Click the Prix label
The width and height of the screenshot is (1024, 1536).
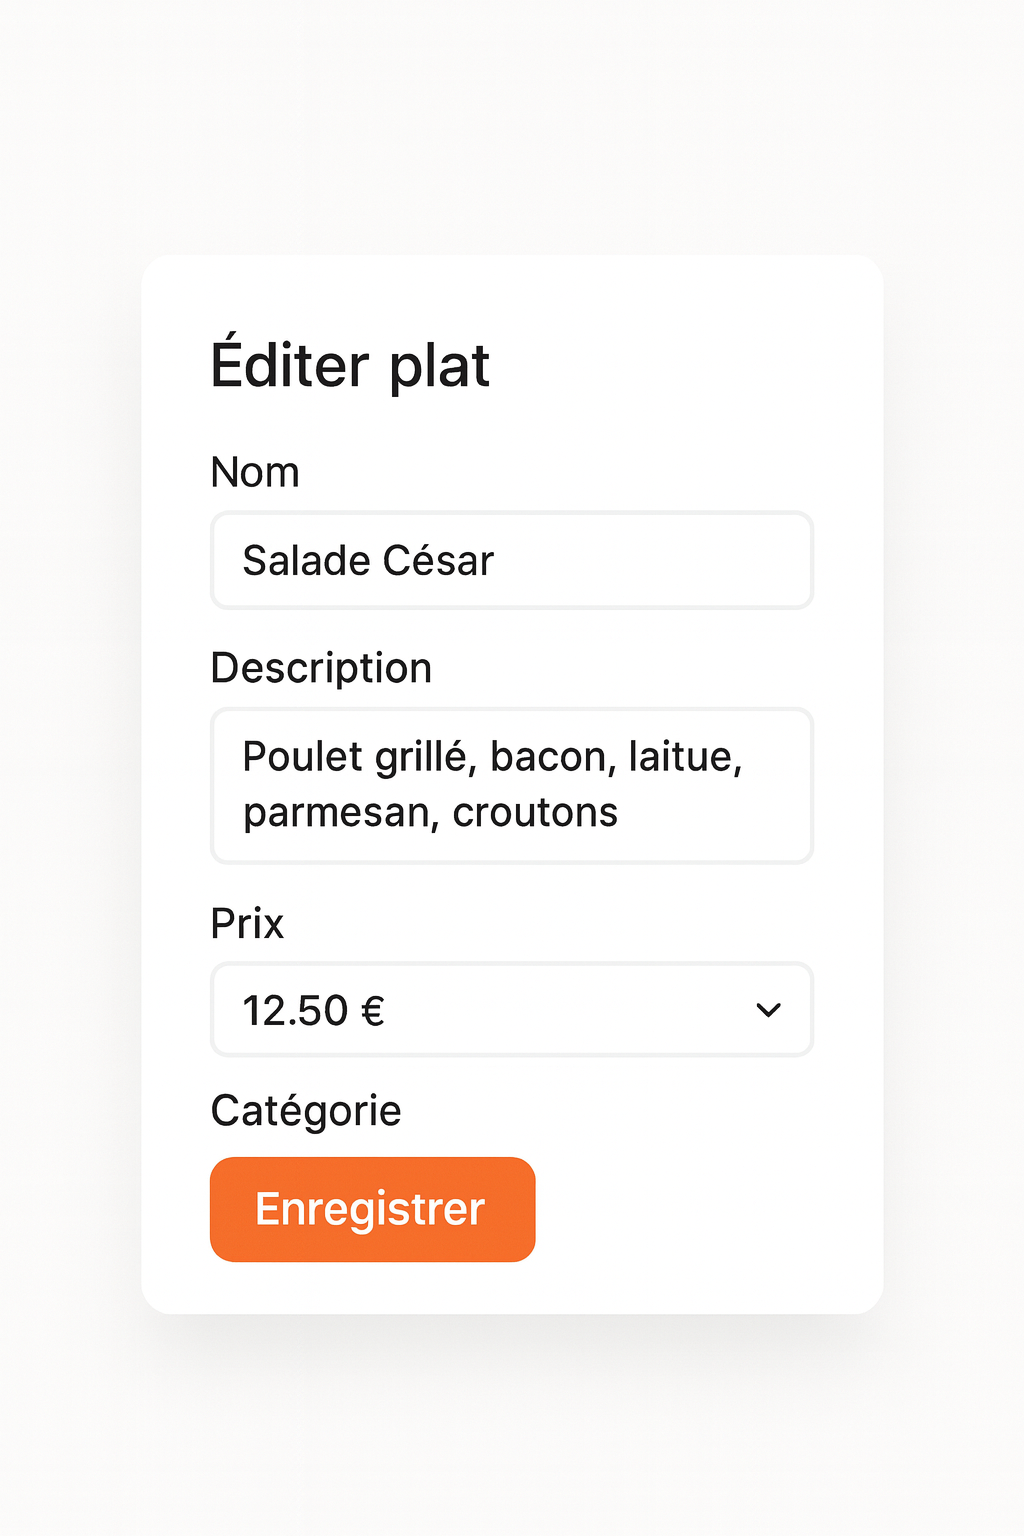point(246,923)
